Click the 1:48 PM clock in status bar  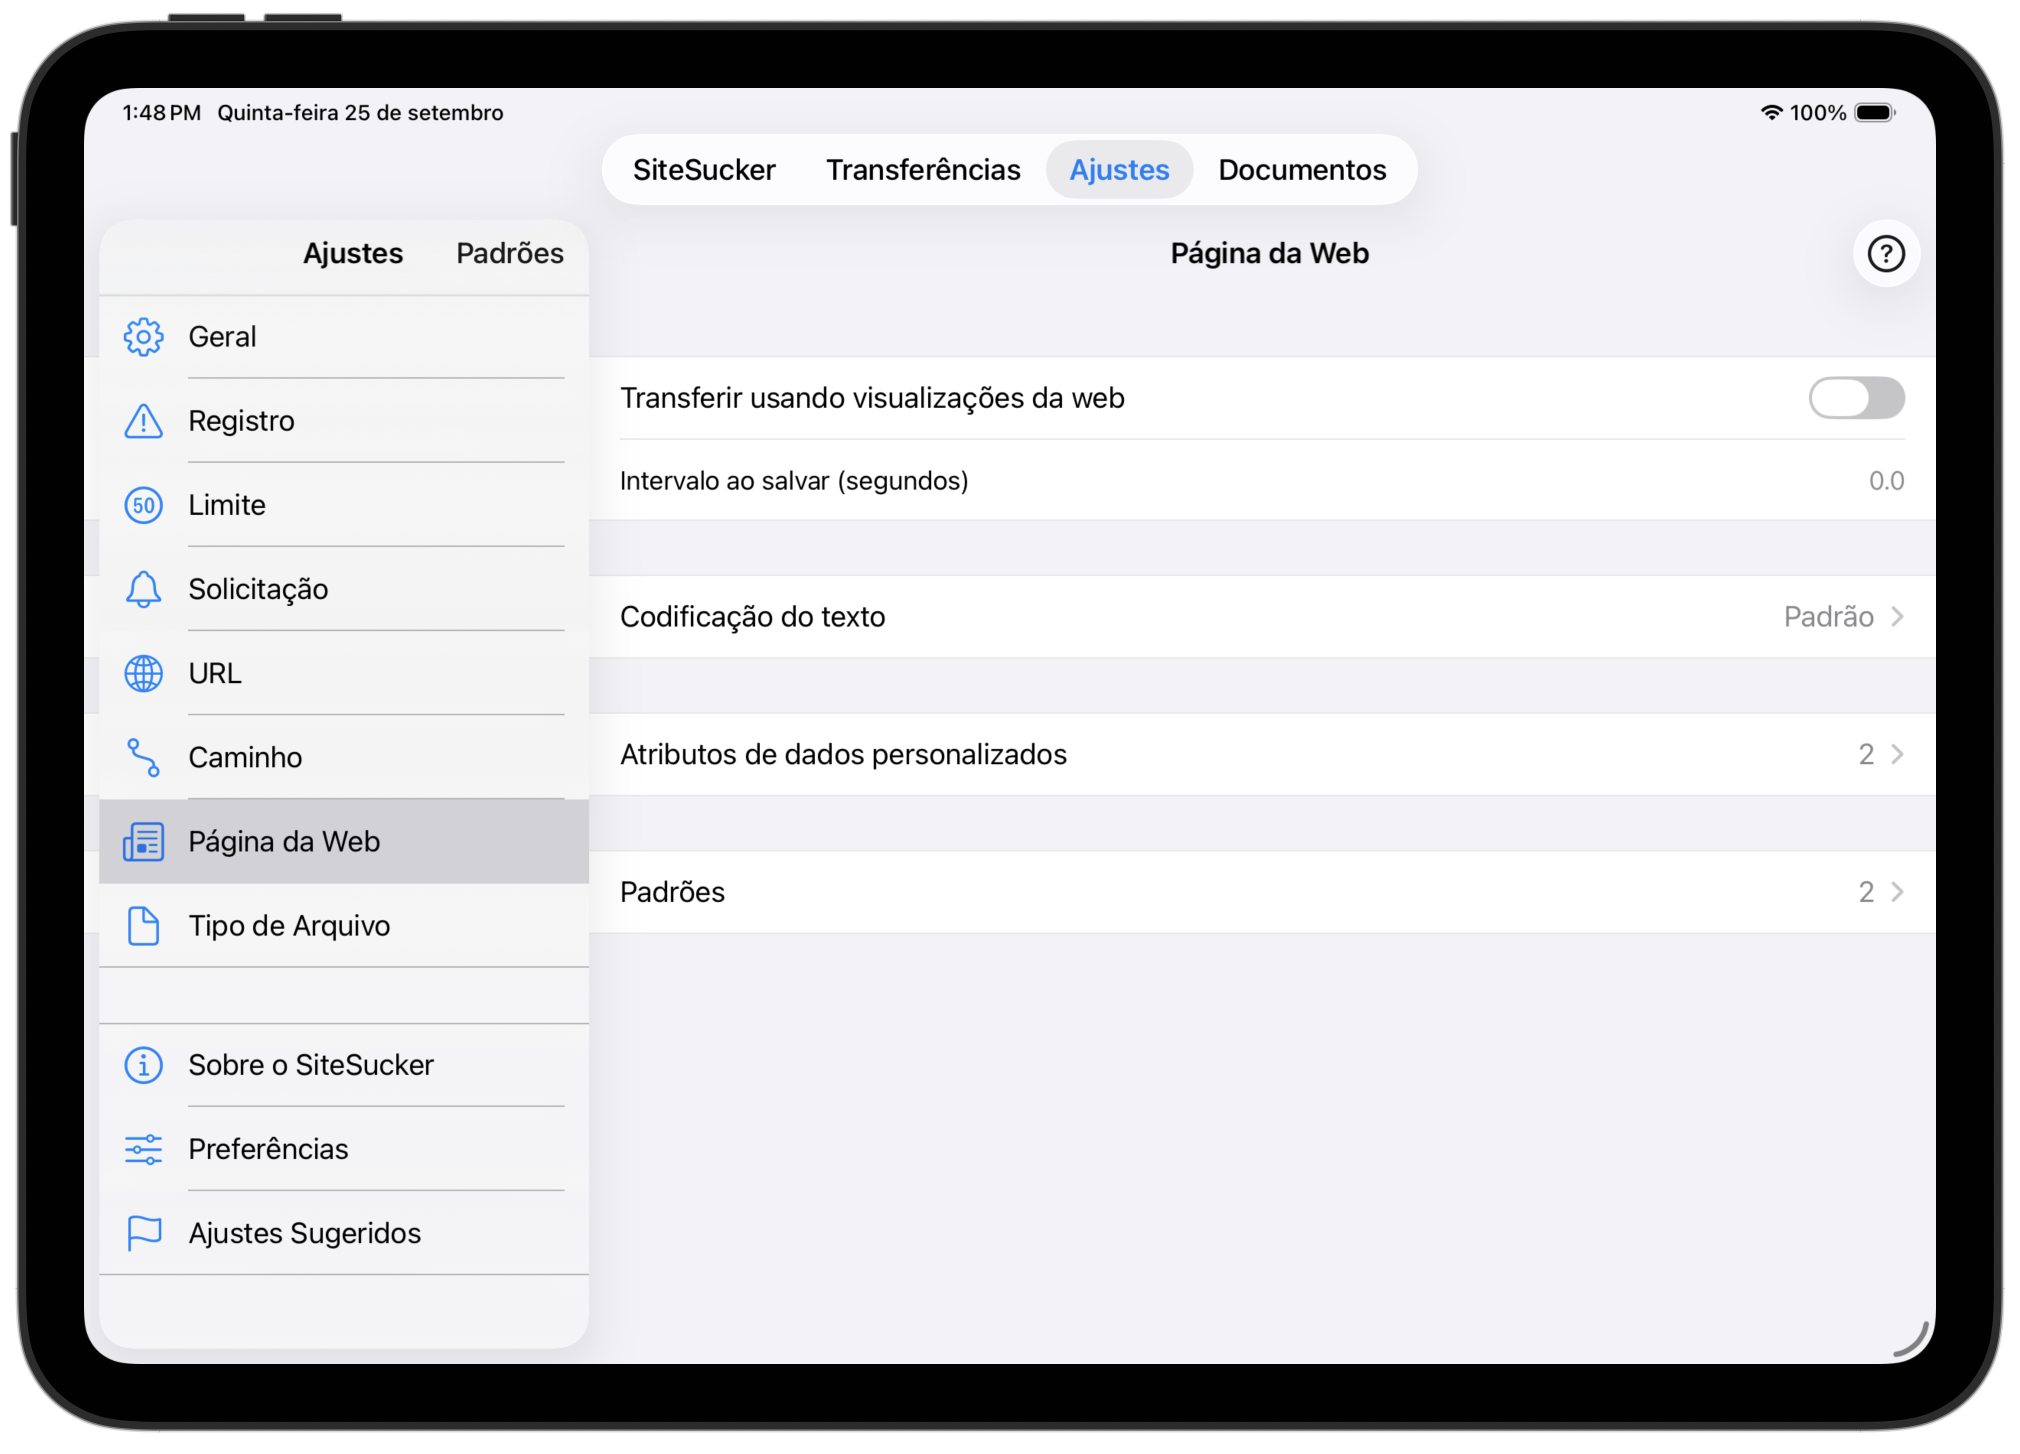tap(161, 113)
